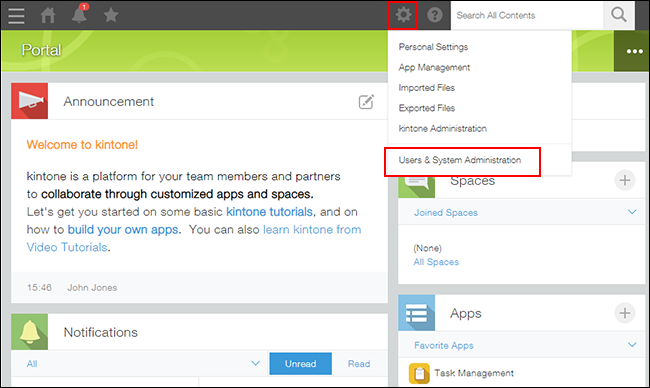The height and width of the screenshot is (388, 650).
Task: Open the Task Management app link
Action: pos(474,373)
